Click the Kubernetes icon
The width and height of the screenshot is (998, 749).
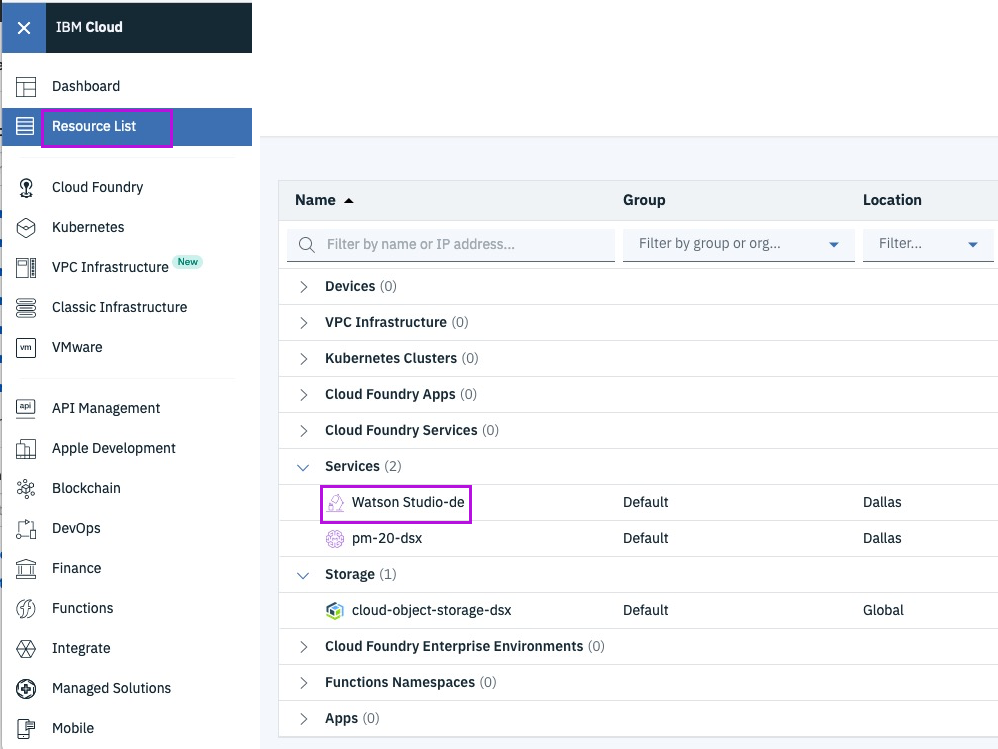[x=25, y=228]
